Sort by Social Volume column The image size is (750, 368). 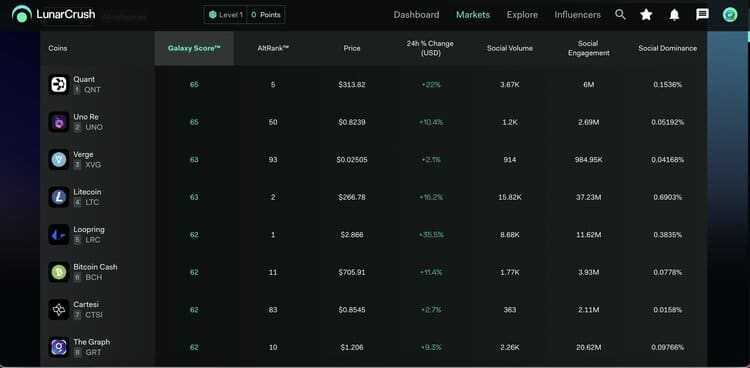510,48
